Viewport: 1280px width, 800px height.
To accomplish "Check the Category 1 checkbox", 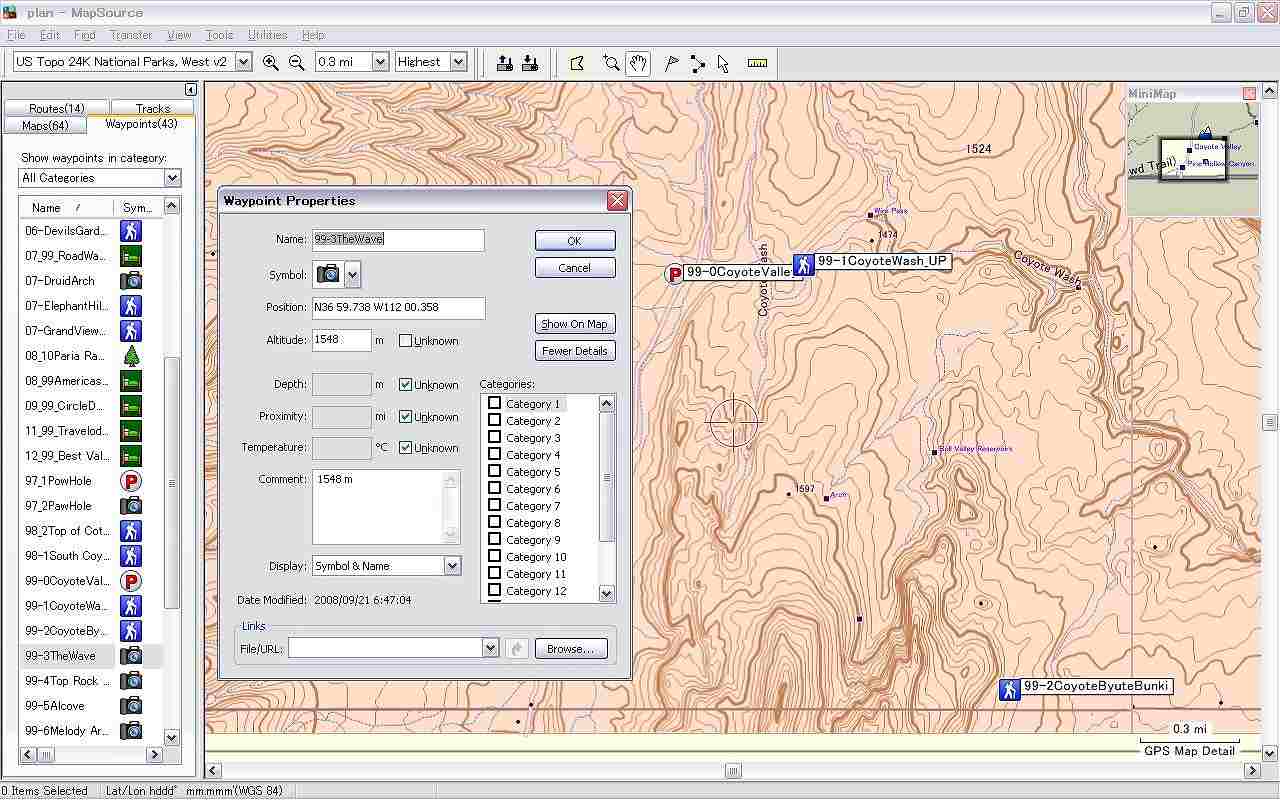I will click(494, 404).
